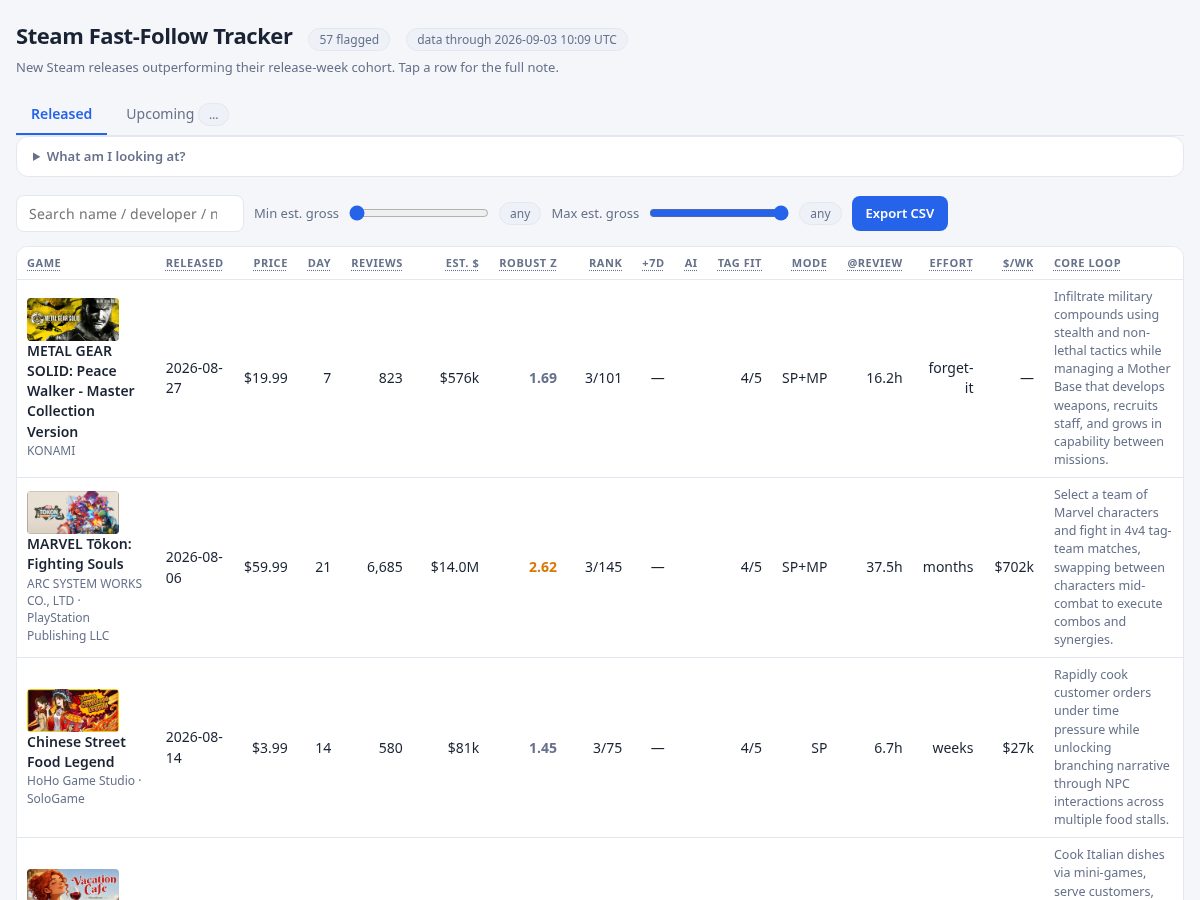Click the 'data through 2026-09-03' badge

tap(517, 40)
